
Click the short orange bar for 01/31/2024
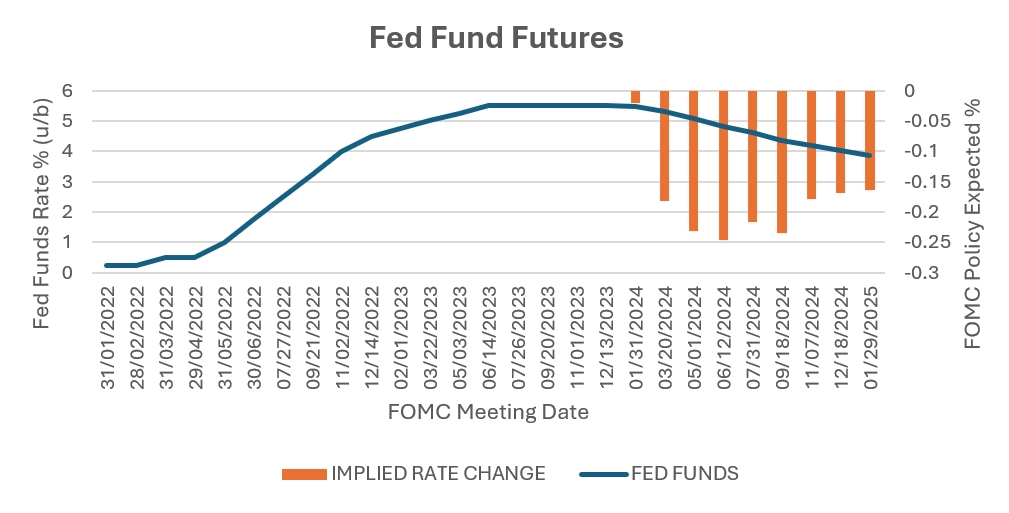pos(635,97)
